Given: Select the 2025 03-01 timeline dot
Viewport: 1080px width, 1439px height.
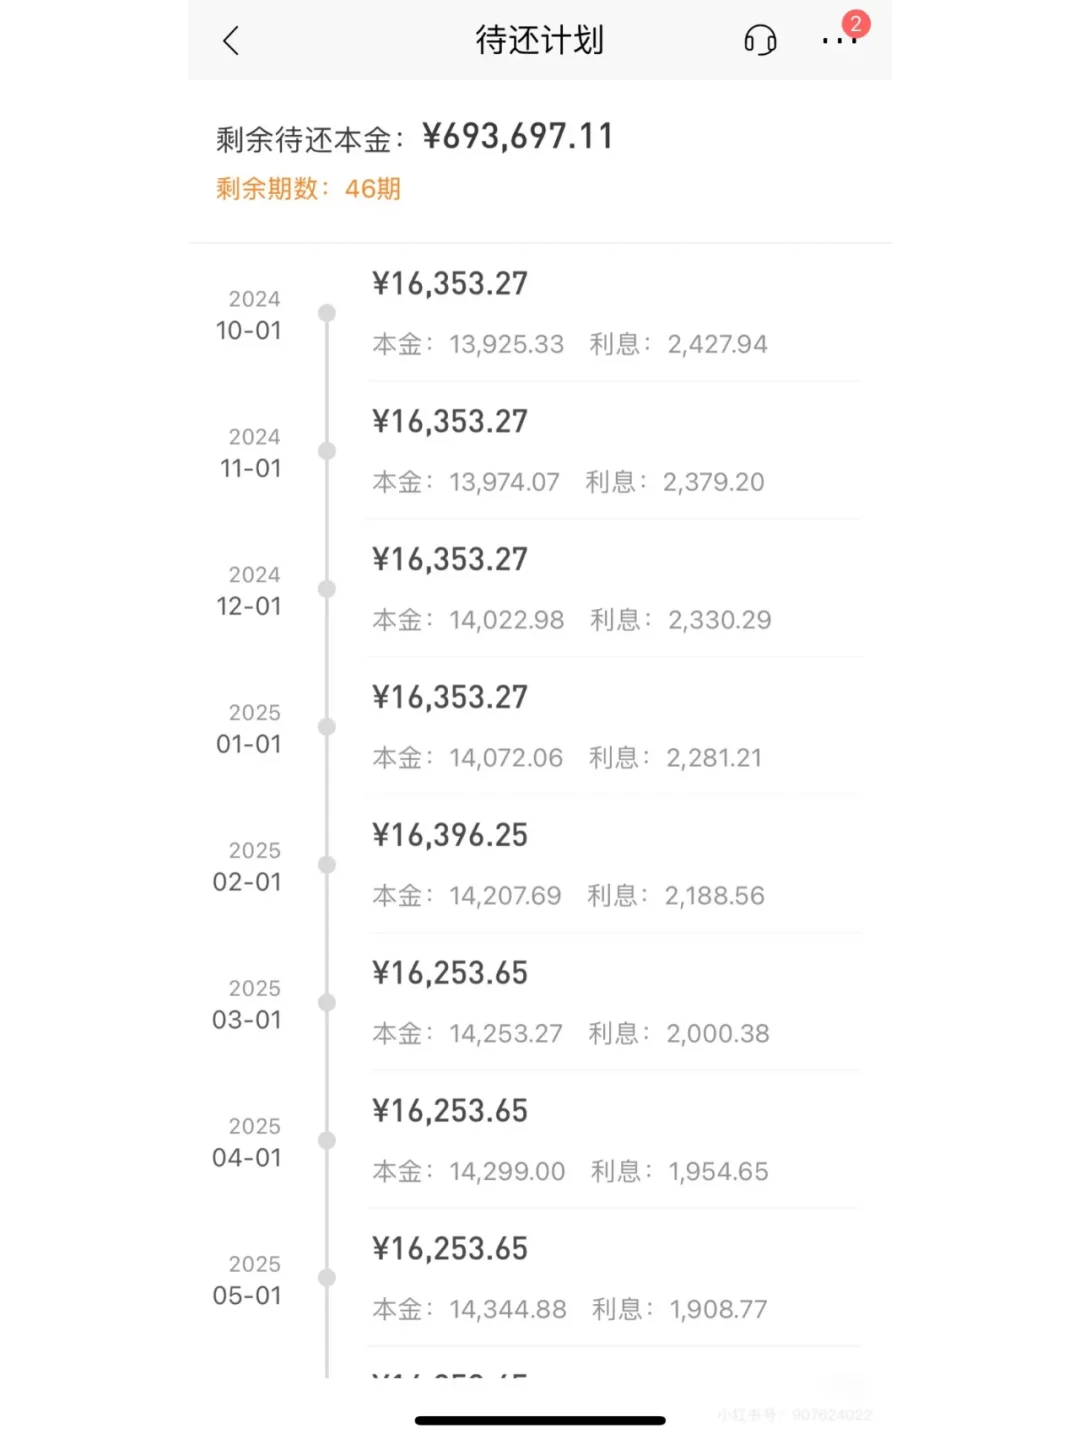Looking at the screenshot, I should pyautogui.click(x=327, y=1003).
